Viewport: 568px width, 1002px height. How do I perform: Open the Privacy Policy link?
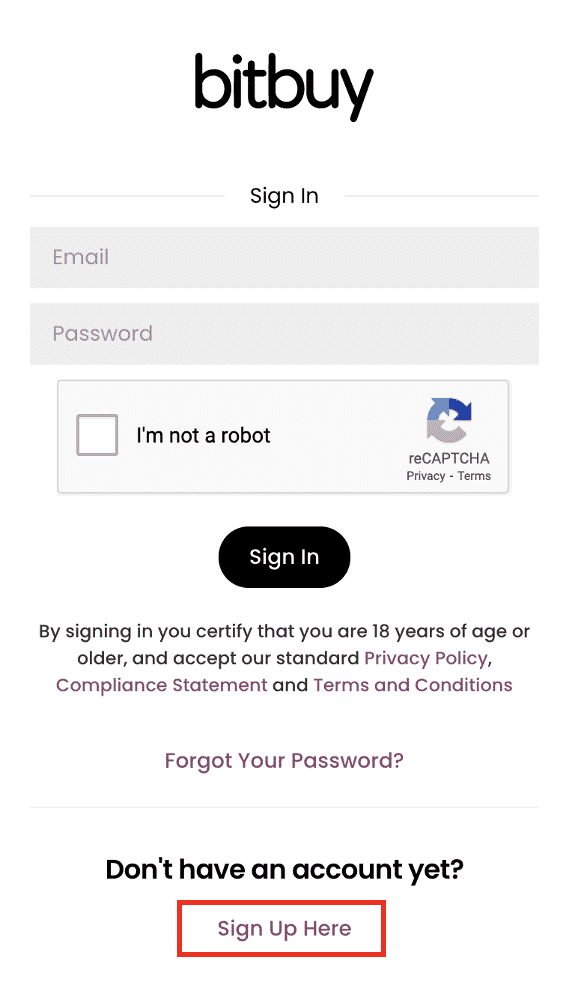[426, 658]
